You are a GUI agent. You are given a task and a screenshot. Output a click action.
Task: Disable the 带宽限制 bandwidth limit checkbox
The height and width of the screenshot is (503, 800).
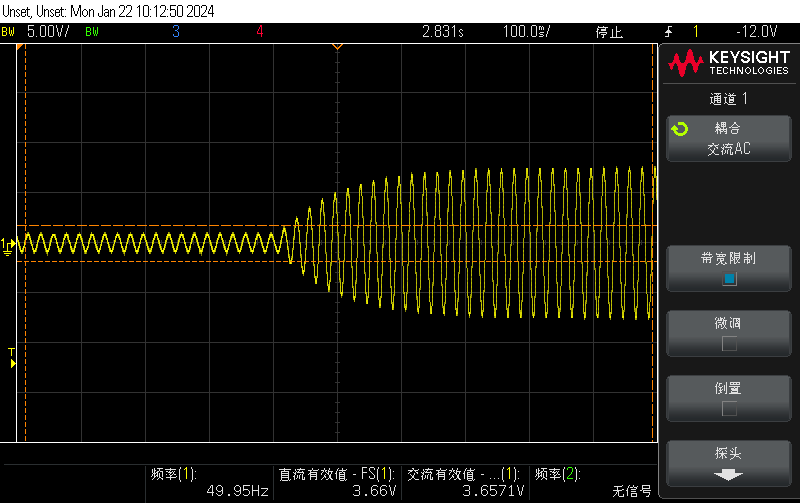[729, 279]
